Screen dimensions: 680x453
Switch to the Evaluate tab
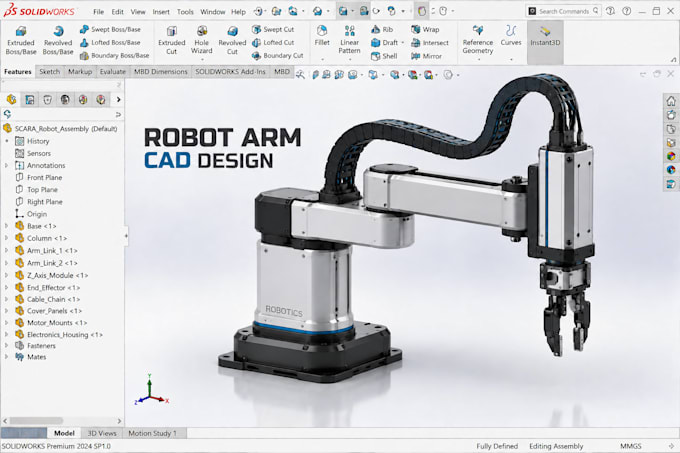click(x=112, y=72)
